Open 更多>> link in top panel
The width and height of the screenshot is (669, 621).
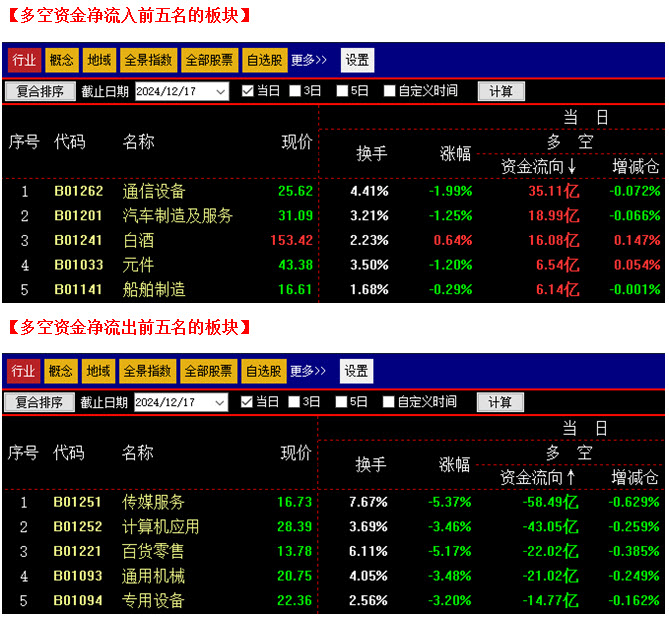tap(309, 60)
